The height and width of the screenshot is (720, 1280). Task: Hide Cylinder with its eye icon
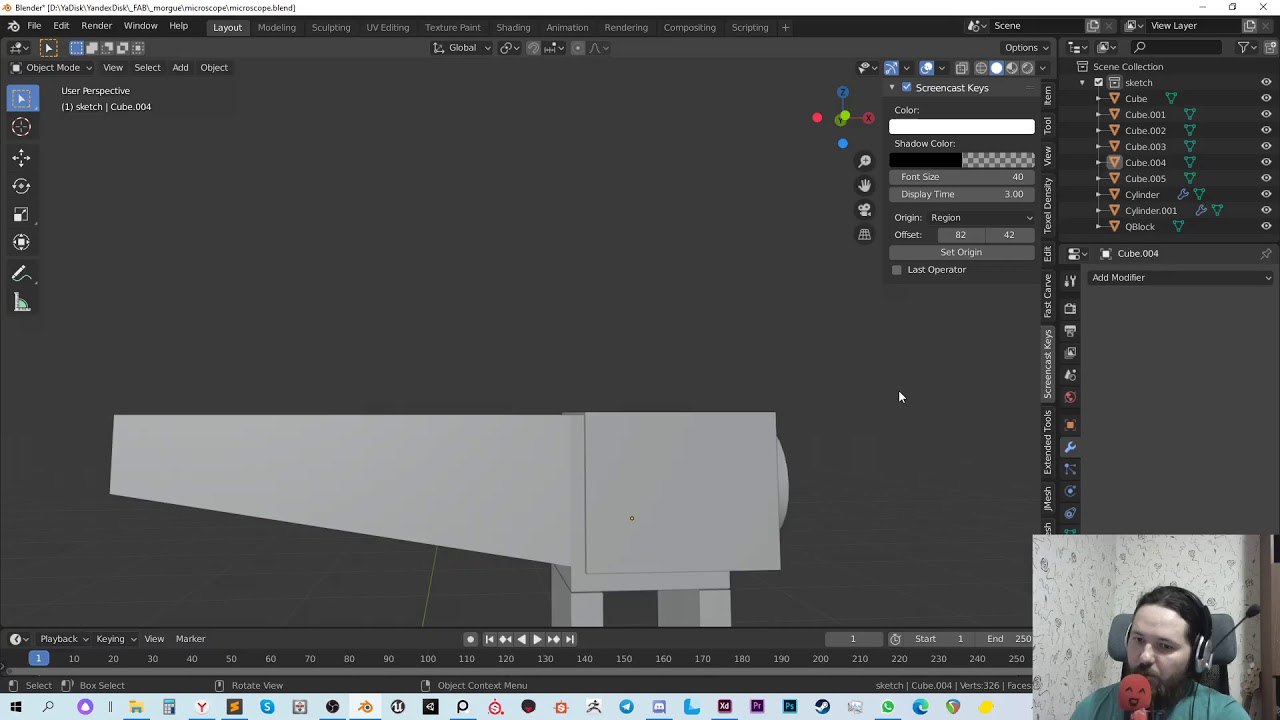[1266, 195]
